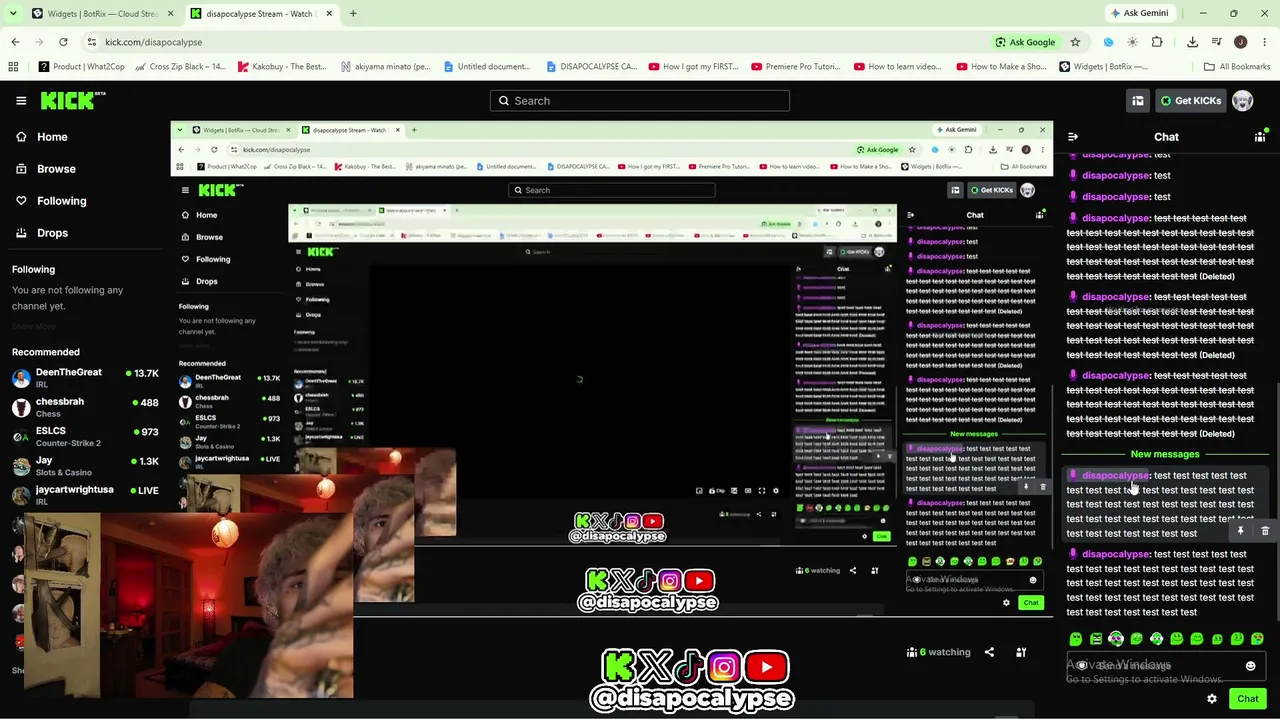Open the Untitled document bookmark

tap(487, 67)
